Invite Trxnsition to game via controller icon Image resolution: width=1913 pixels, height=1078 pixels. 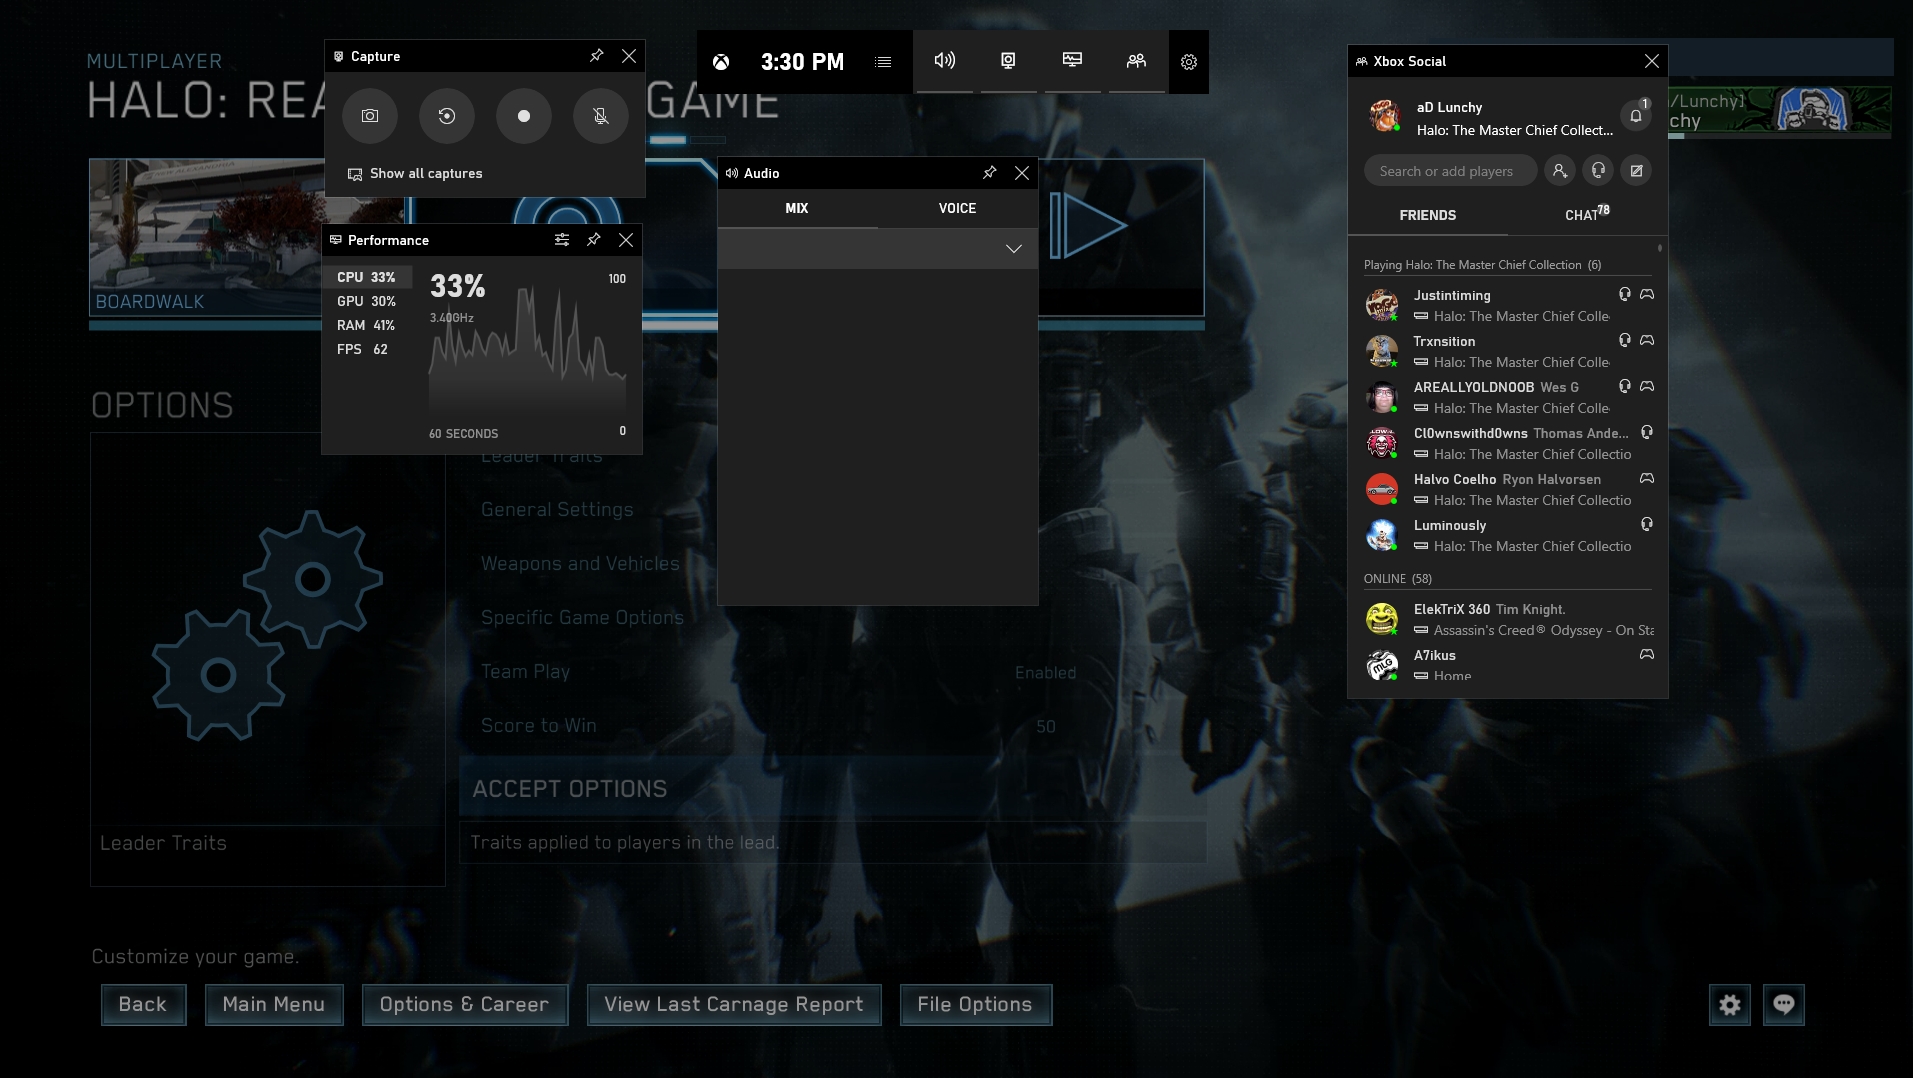(x=1647, y=340)
